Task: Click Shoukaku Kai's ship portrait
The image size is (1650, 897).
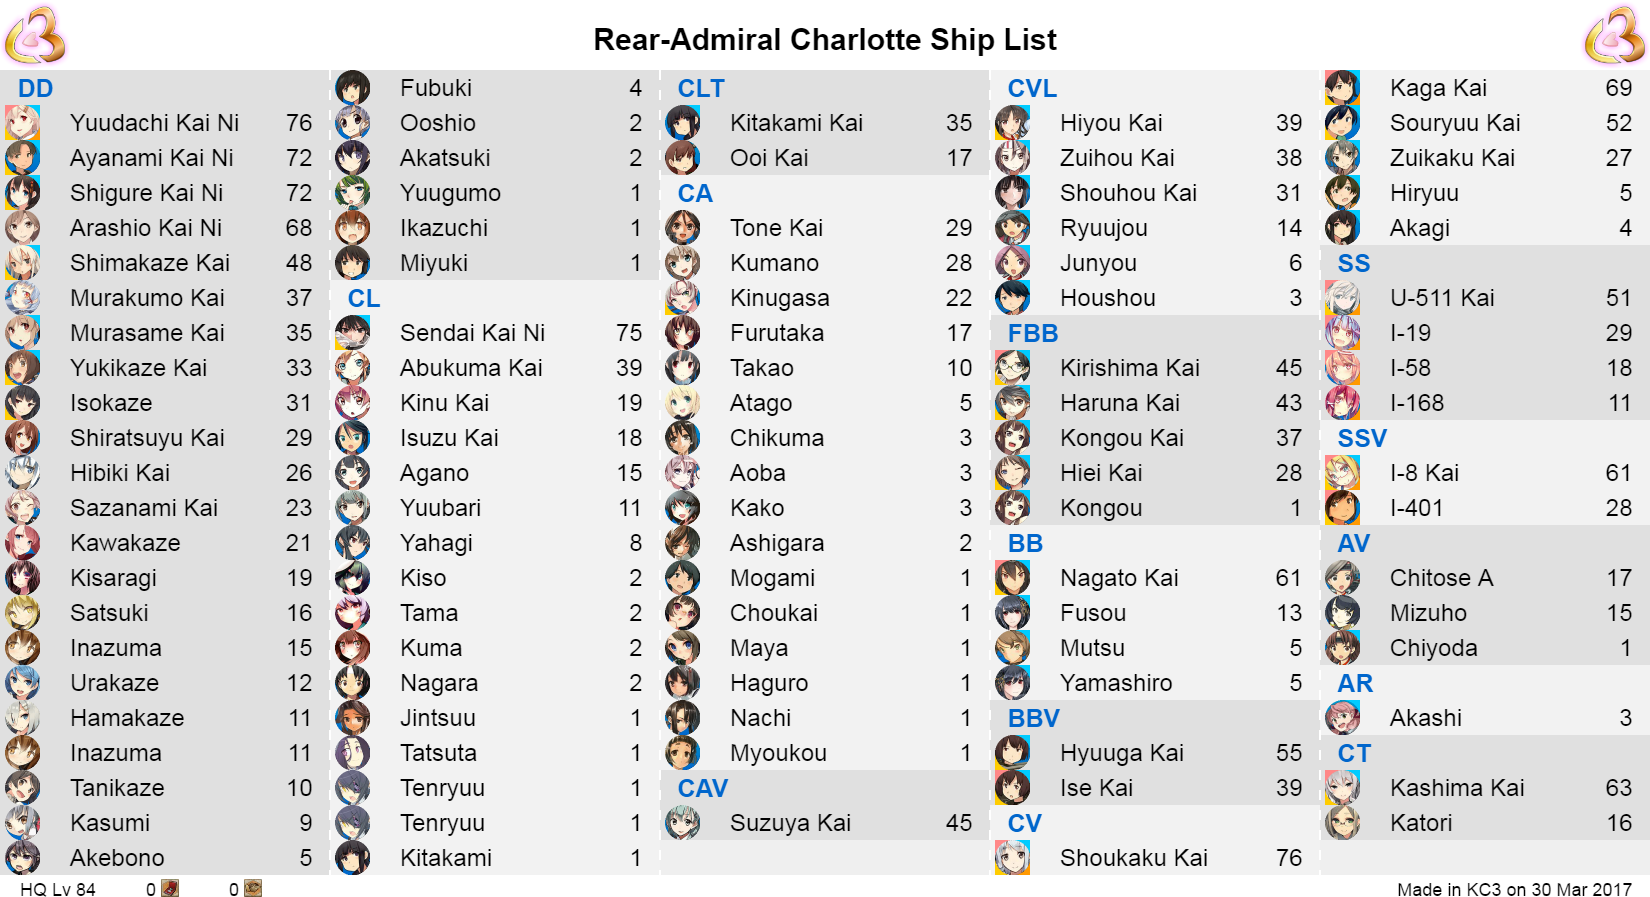Action: pyautogui.click(x=1012, y=858)
